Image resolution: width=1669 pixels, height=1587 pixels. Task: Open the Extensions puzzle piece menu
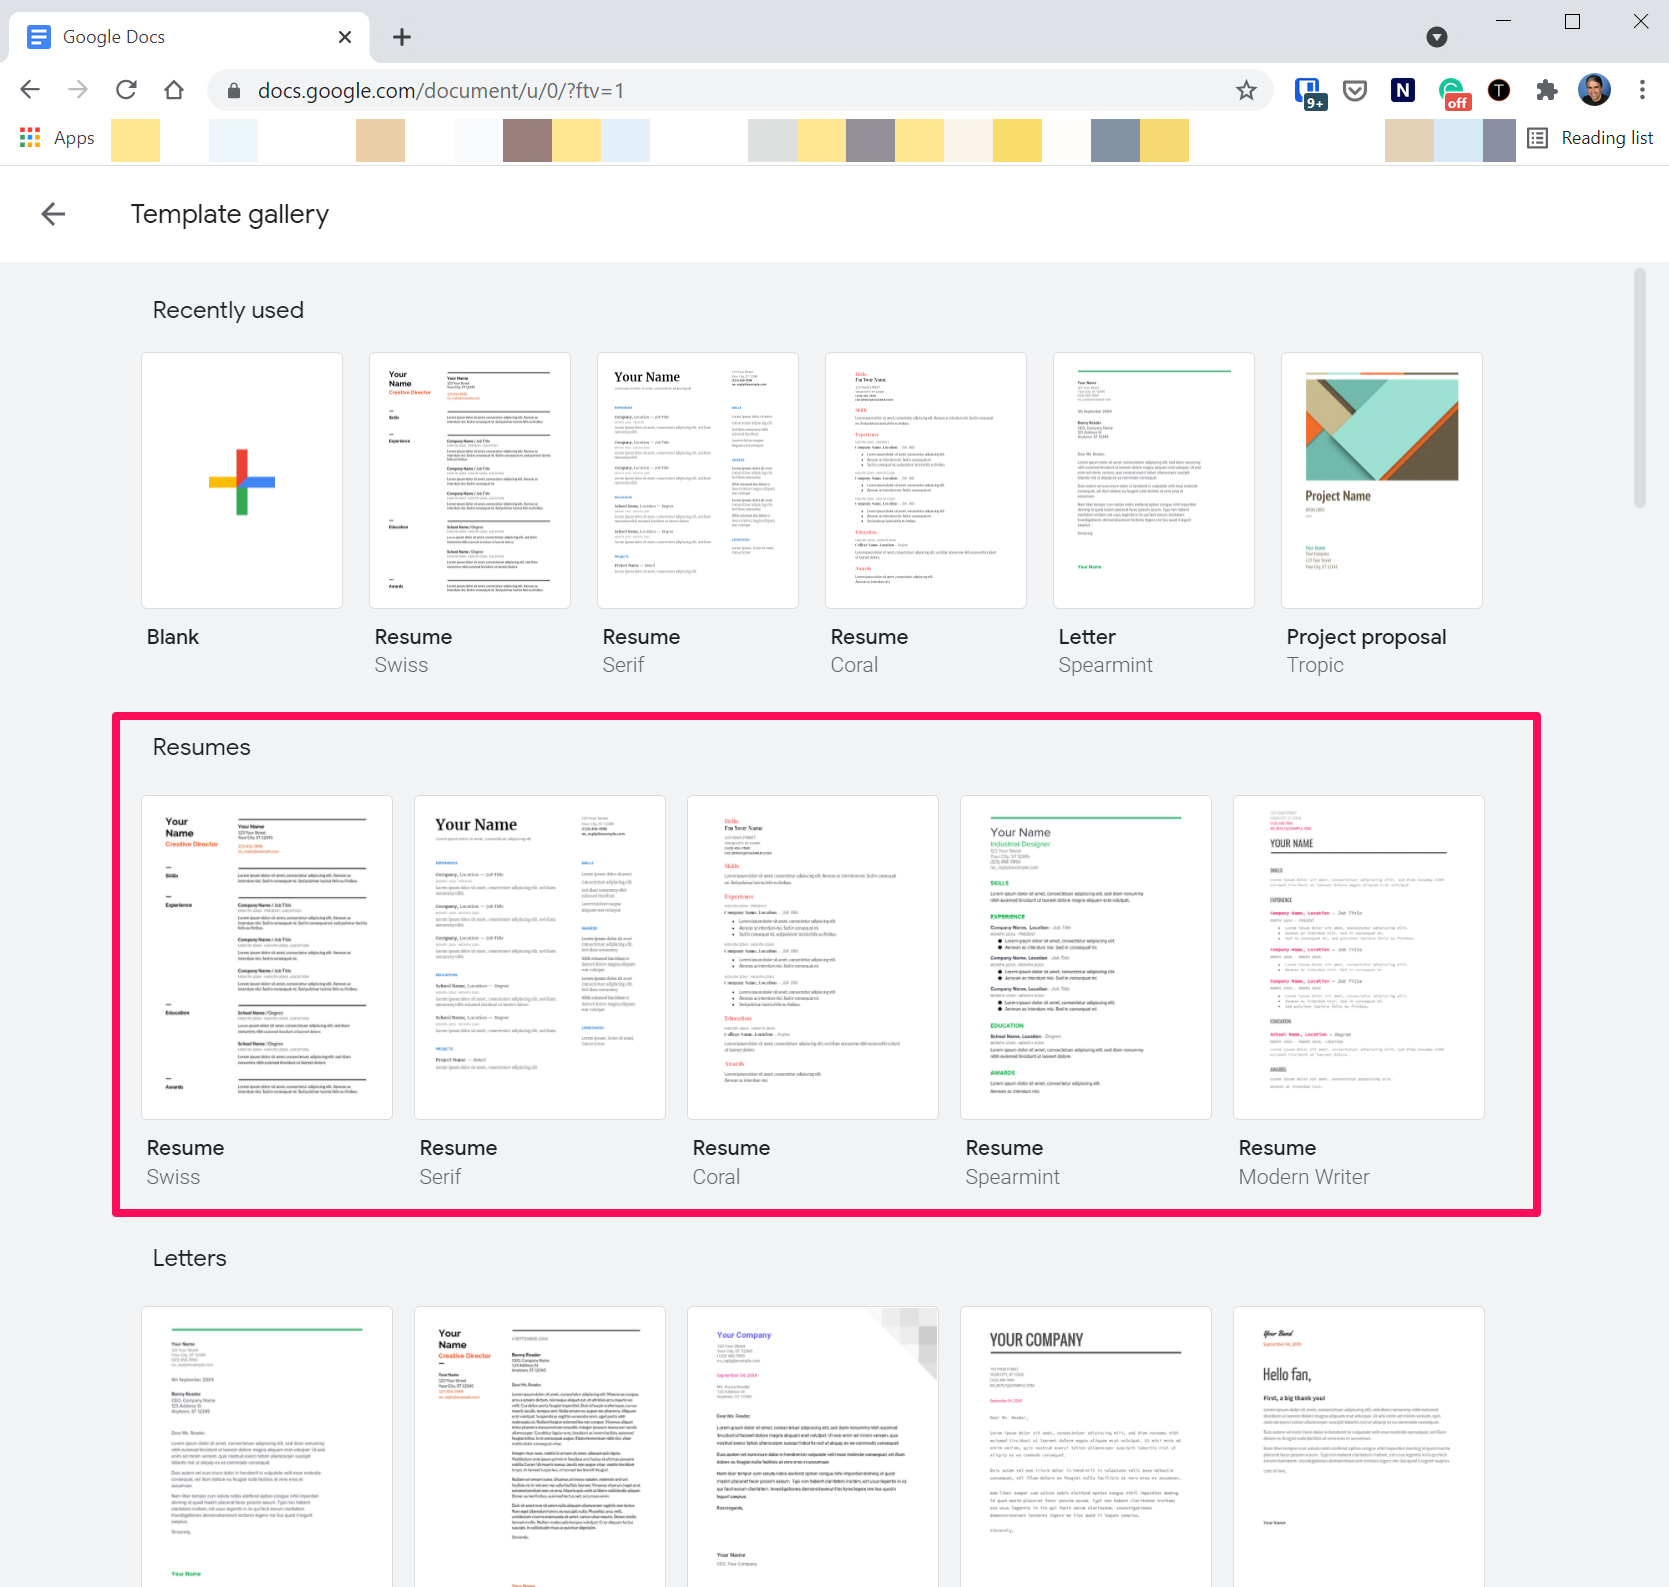click(x=1547, y=91)
